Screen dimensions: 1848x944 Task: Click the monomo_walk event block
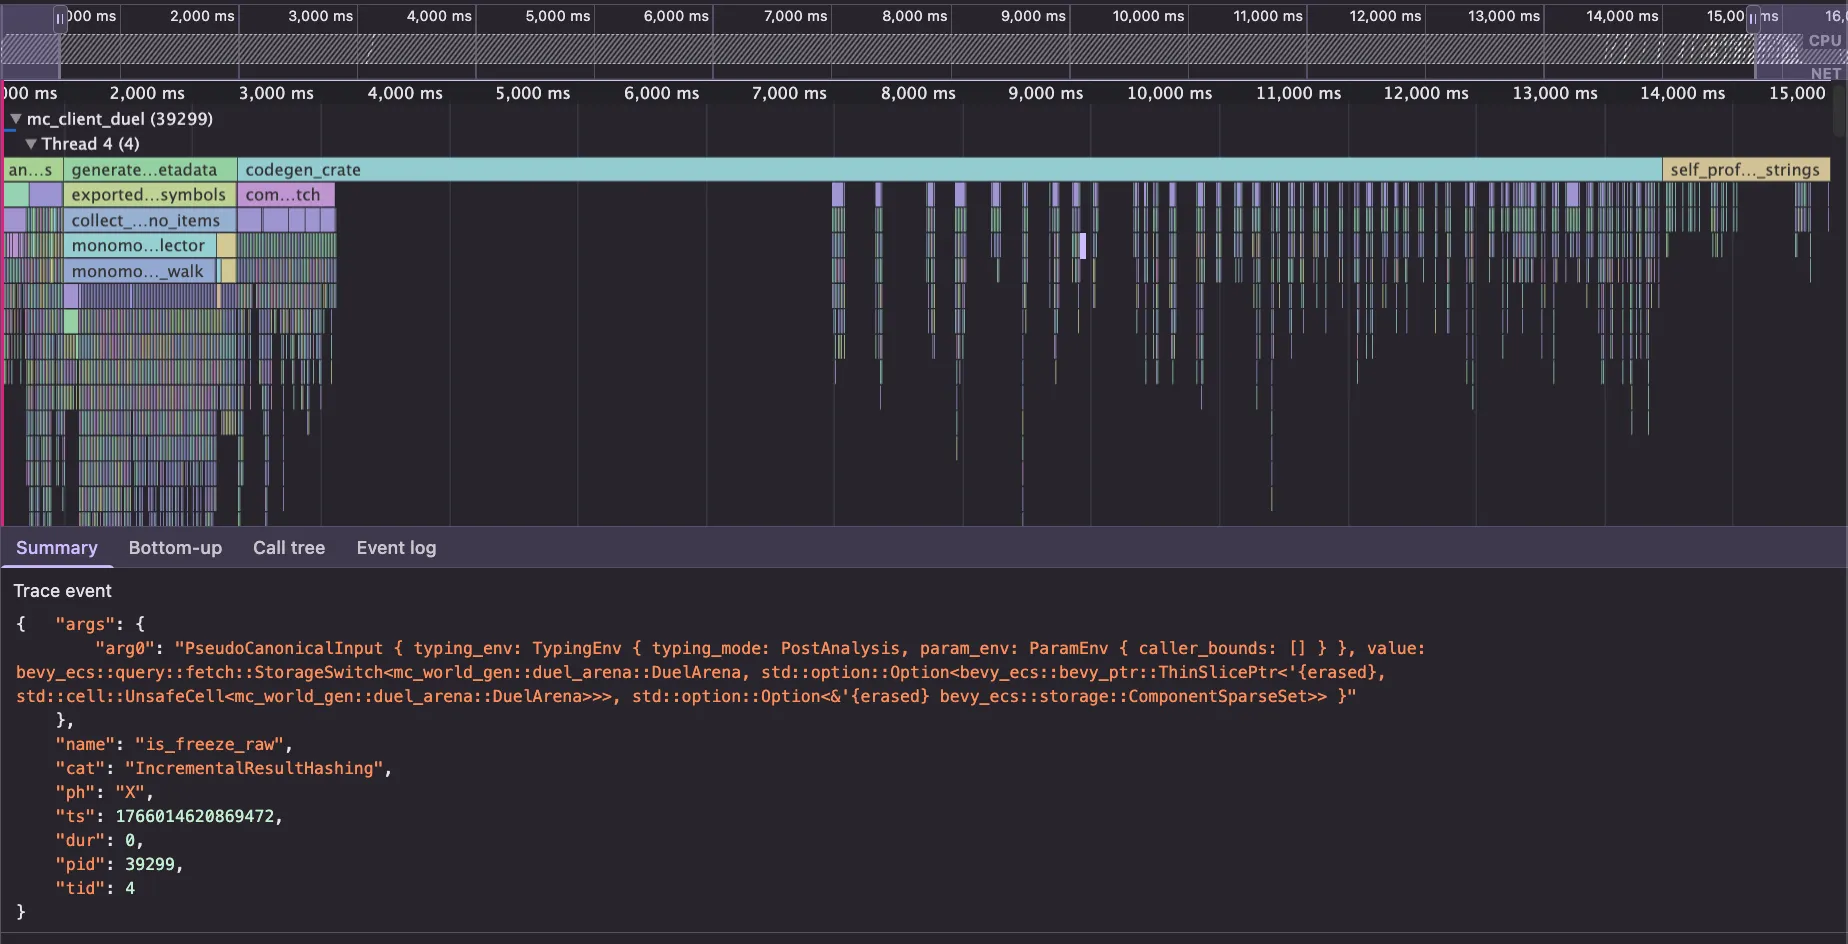point(140,270)
